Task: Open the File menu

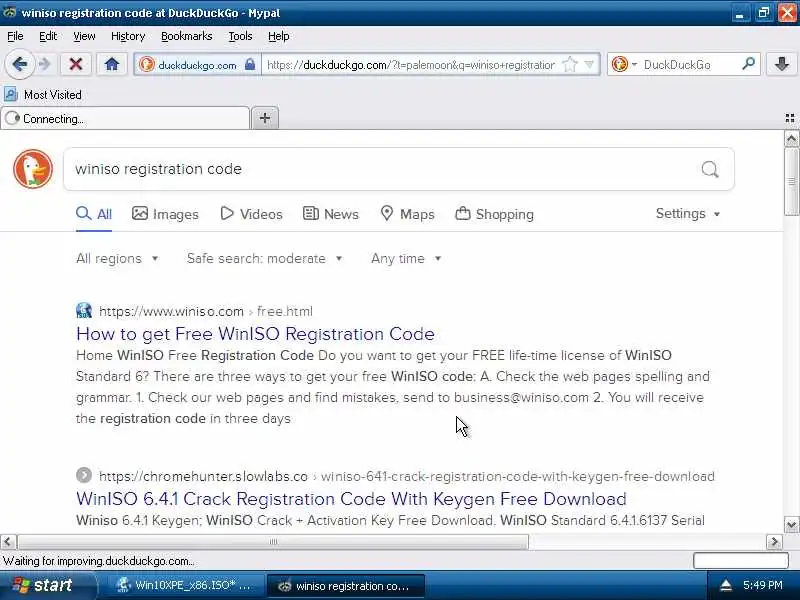Action: pyautogui.click(x=15, y=36)
